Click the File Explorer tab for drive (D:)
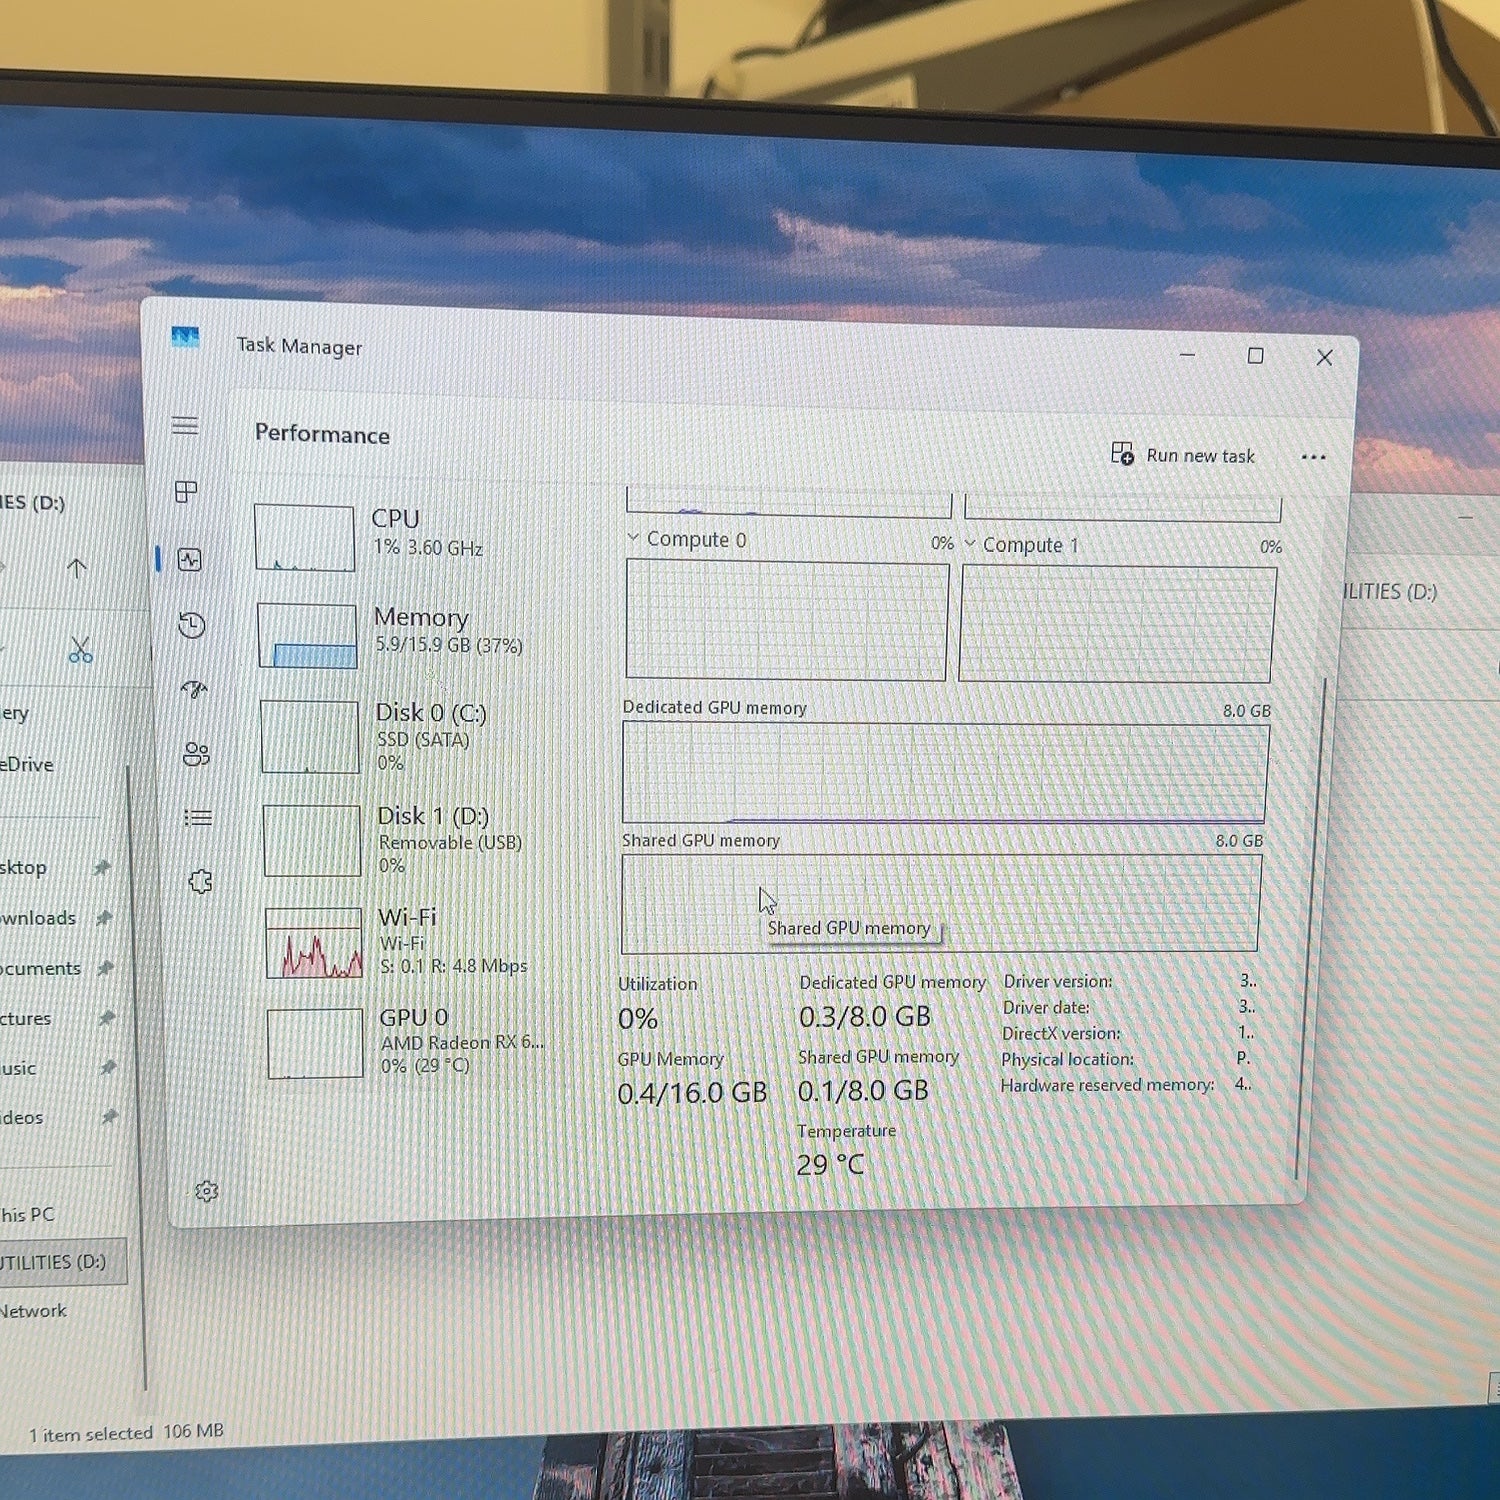The image size is (1500, 1500). 33,502
